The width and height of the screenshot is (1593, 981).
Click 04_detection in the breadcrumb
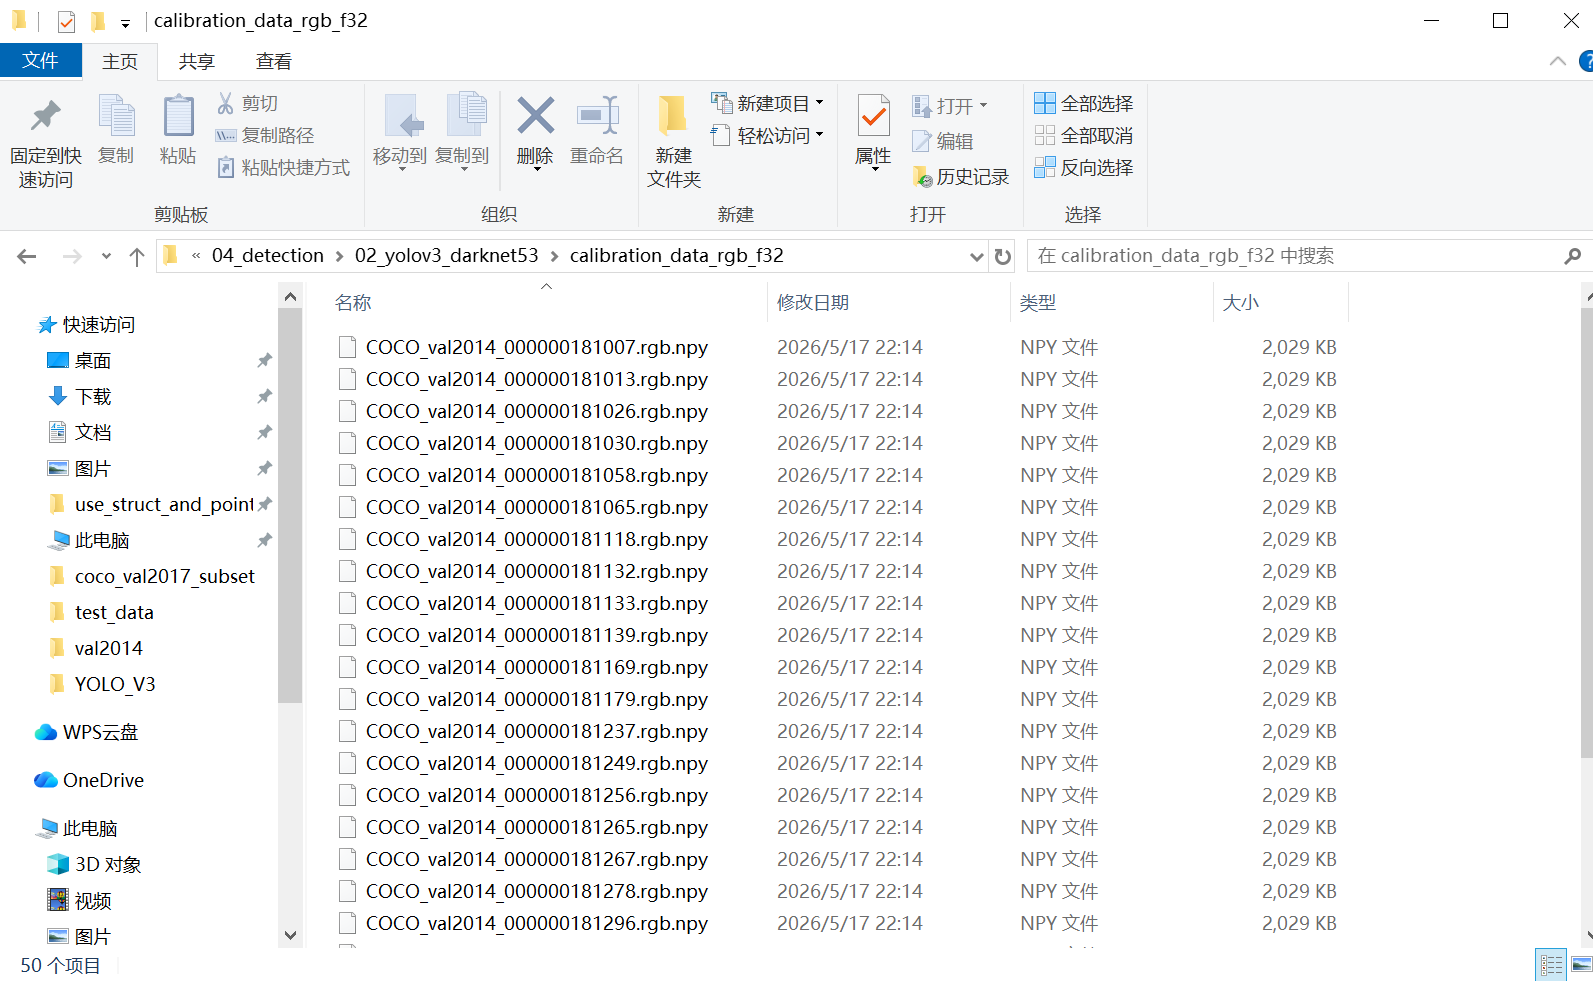point(268,256)
